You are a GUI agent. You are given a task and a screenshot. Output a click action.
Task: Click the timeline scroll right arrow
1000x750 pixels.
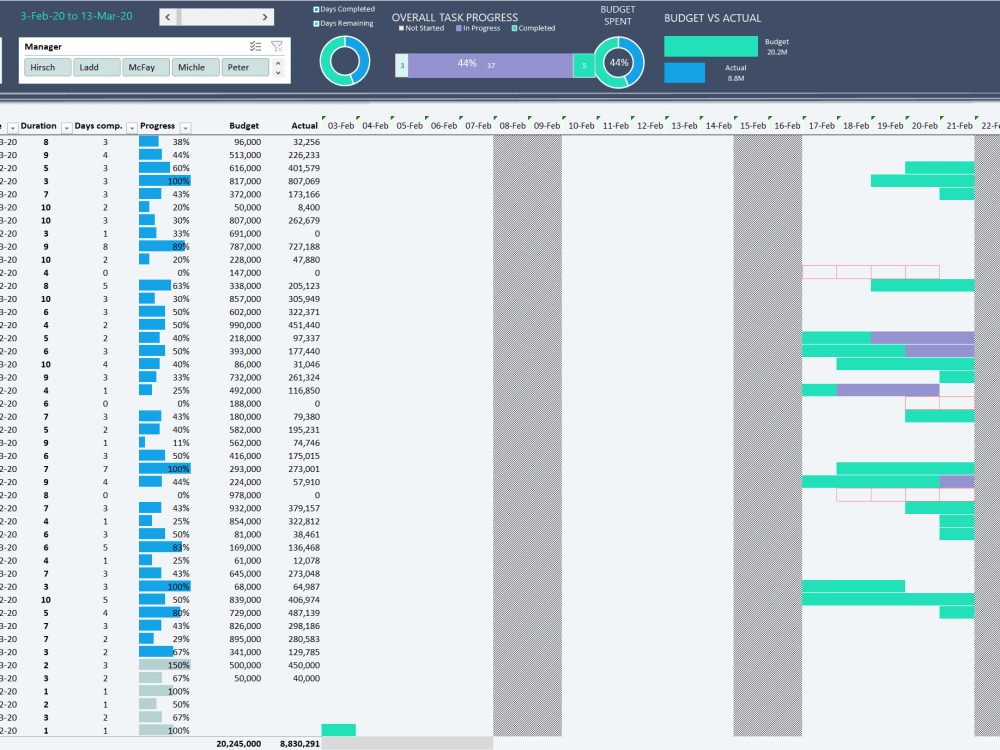[x=265, y=17]
